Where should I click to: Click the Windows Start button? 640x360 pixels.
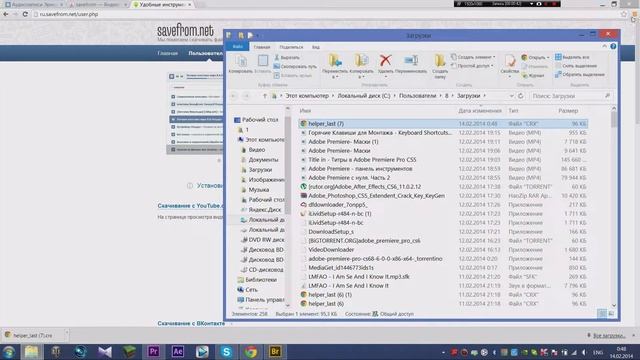pyautogui.click(x=9, y=352)
